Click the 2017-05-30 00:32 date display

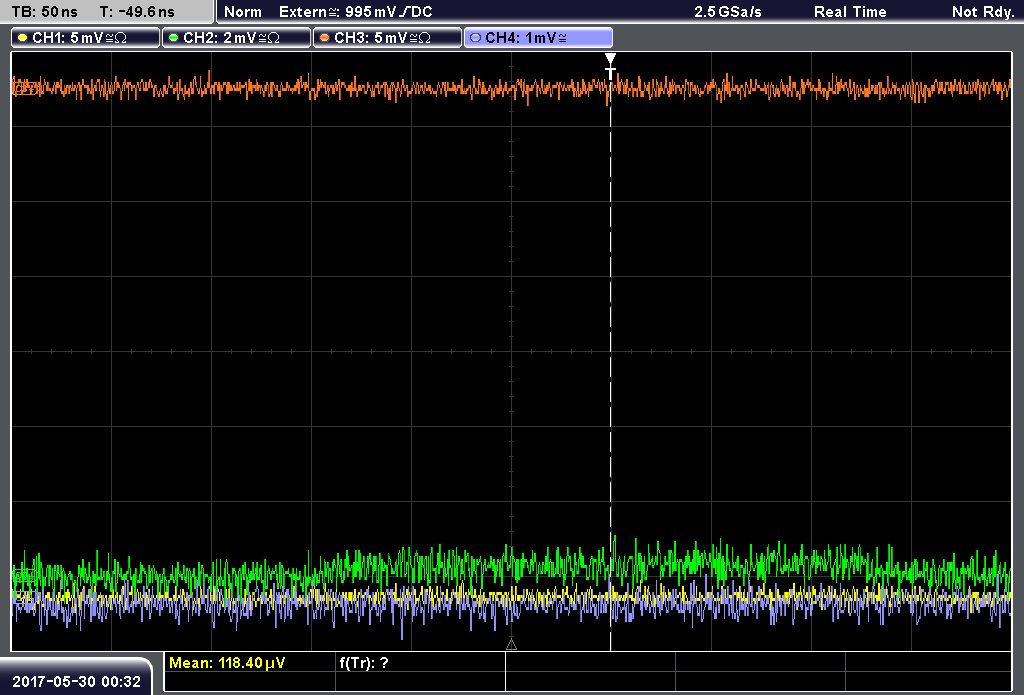[x=76, y=681]
